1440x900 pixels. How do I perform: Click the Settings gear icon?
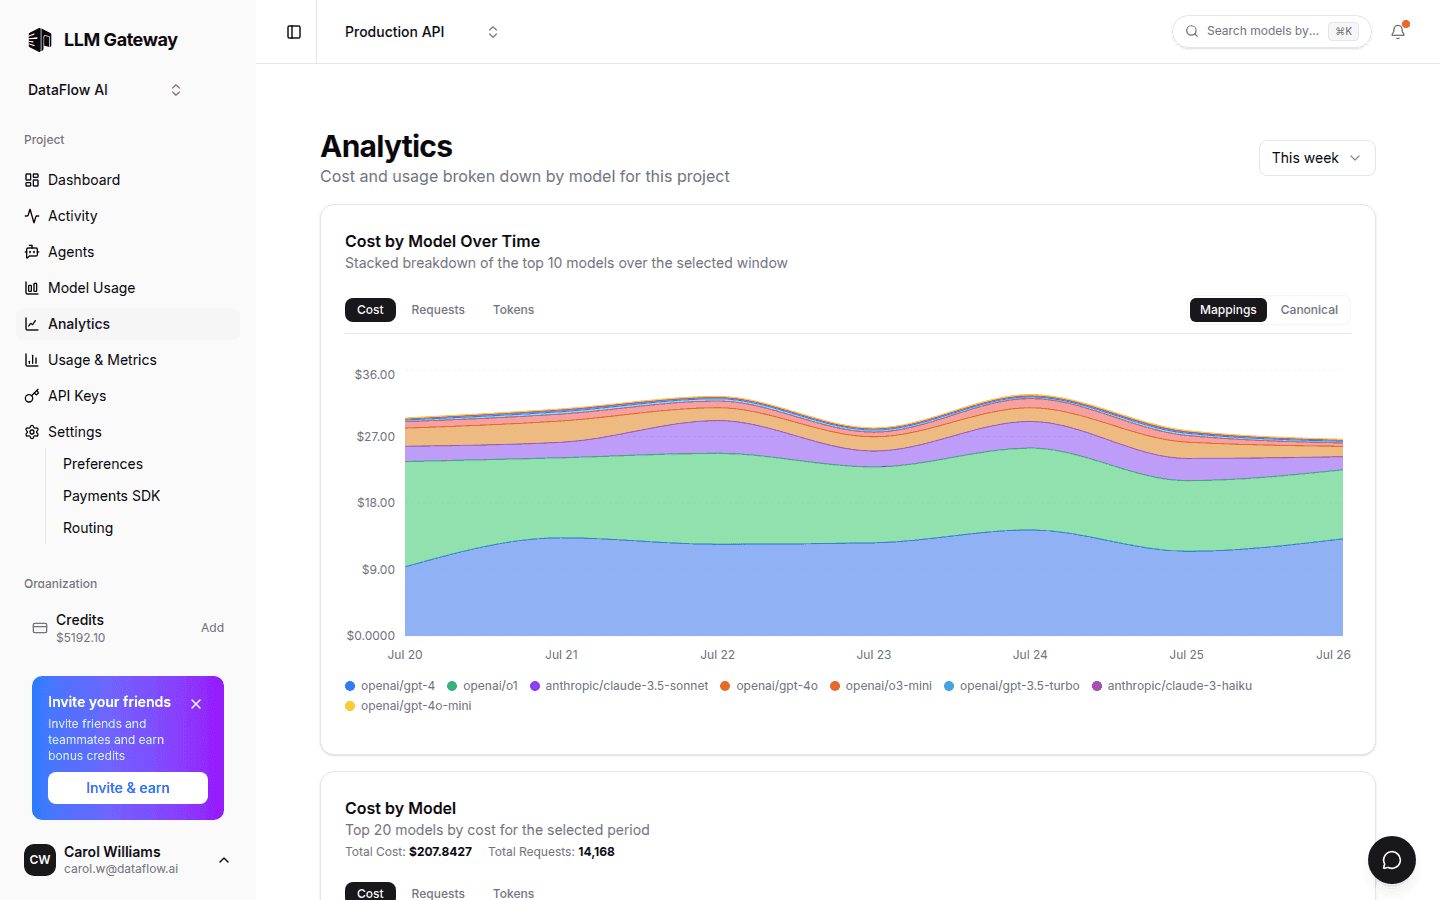point(32,432)
